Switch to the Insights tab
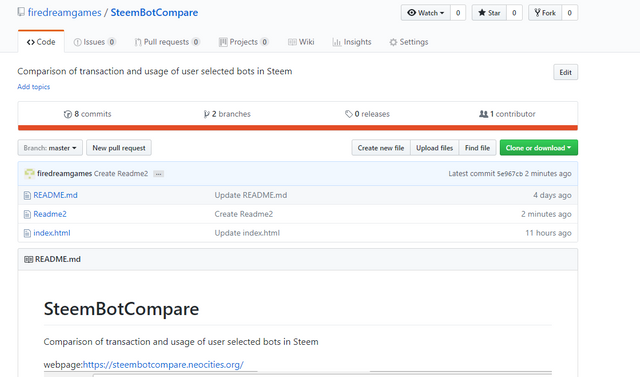Image resolution: width=640 pixels, height=377 pixels. tap(352, 42)
